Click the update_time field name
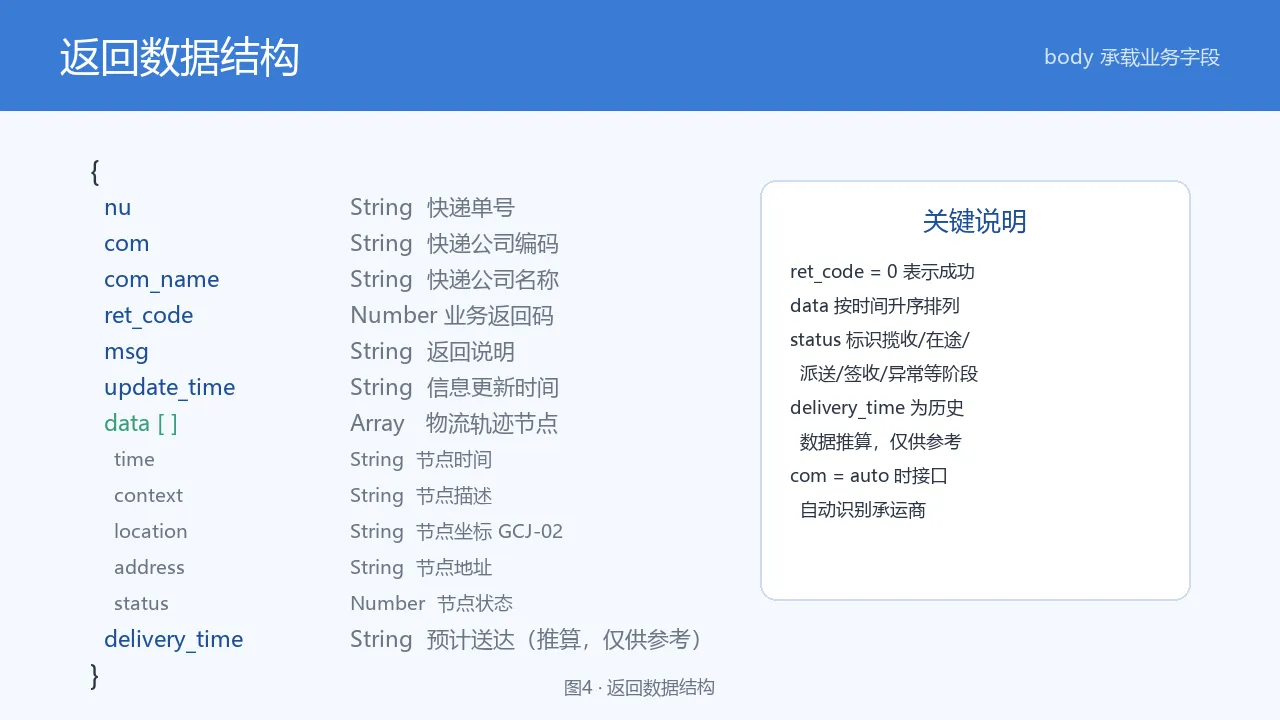 [x=170, y=388]
